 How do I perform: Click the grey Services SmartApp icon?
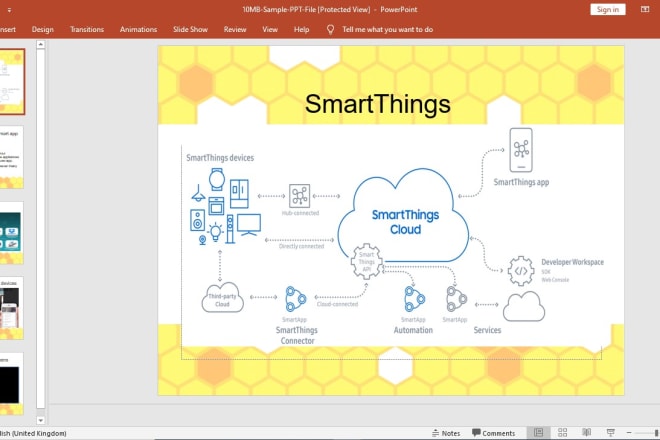456,299
